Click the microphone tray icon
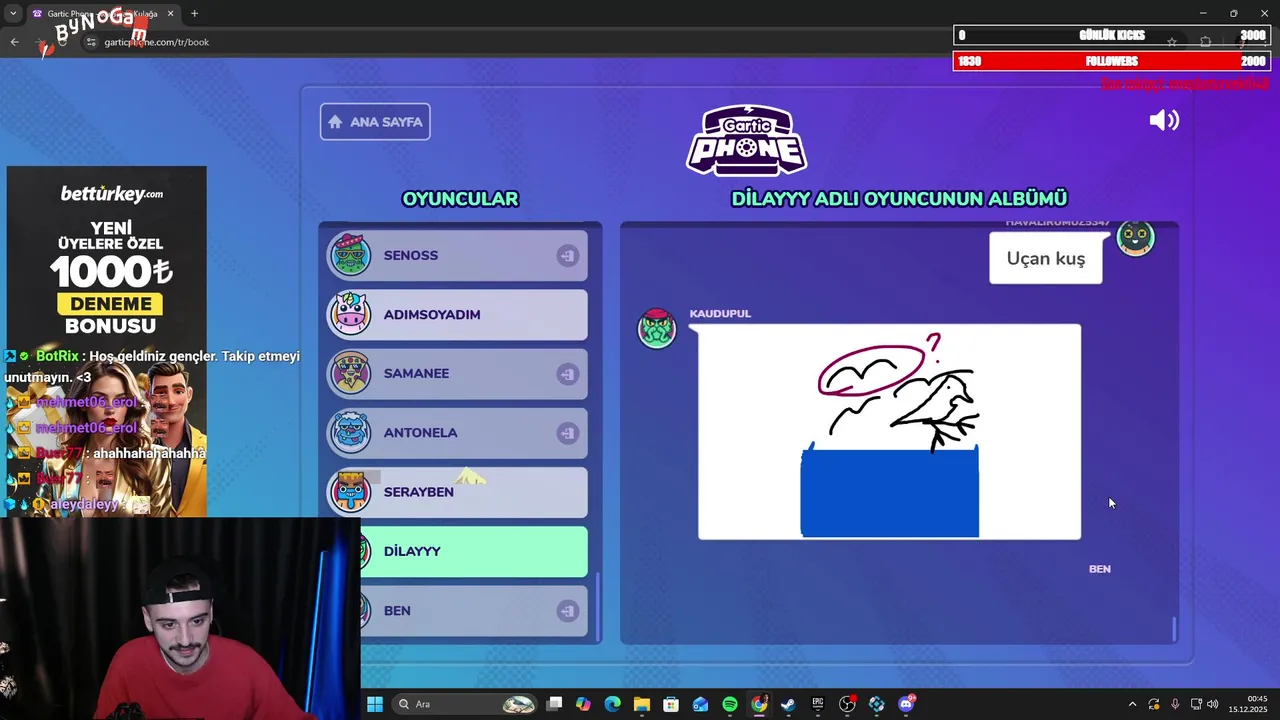 click(1175, 704)
